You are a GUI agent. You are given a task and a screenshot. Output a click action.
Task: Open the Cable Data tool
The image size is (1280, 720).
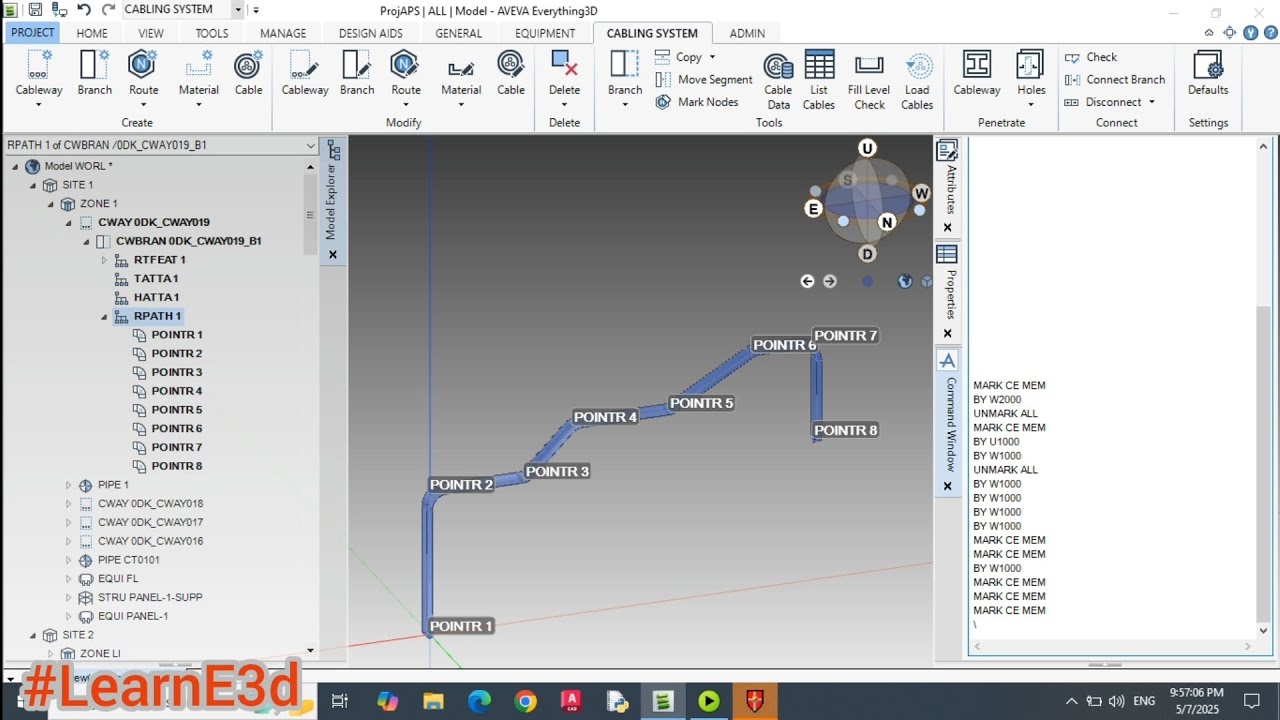pyautogui.click(x=778, y=80)
